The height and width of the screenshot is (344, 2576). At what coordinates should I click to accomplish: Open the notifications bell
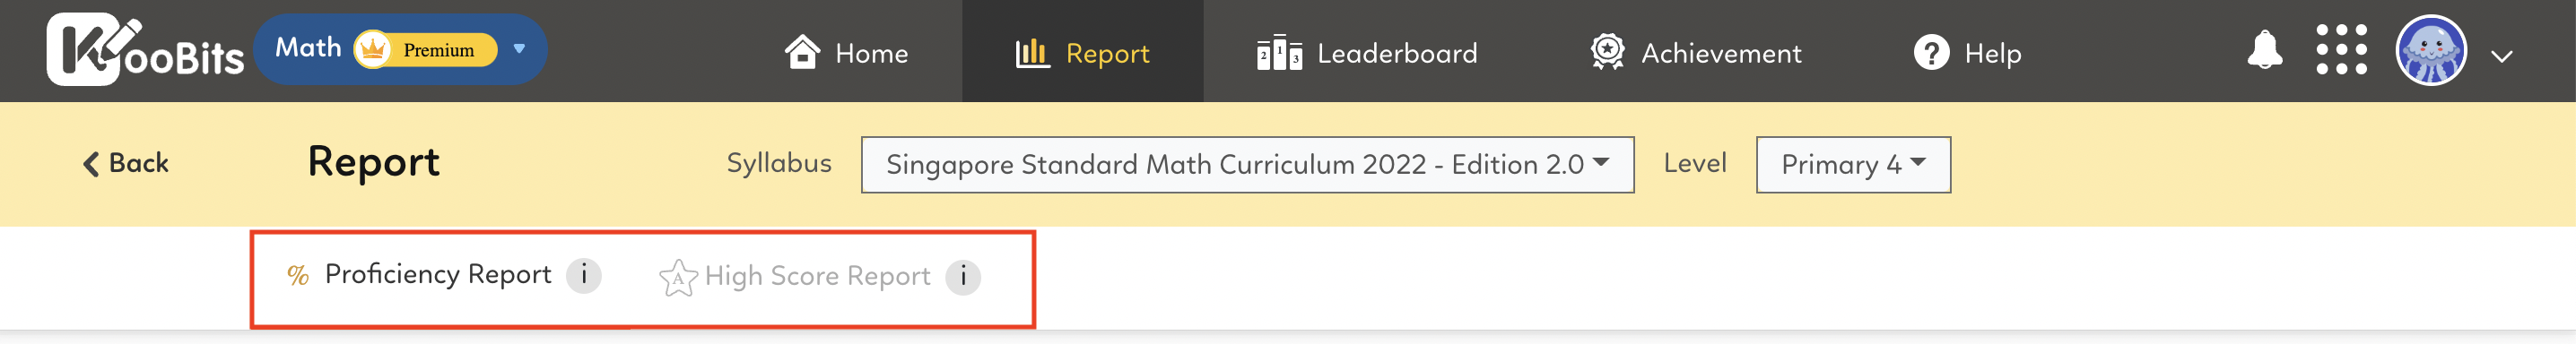click(x=2265, y=50)
